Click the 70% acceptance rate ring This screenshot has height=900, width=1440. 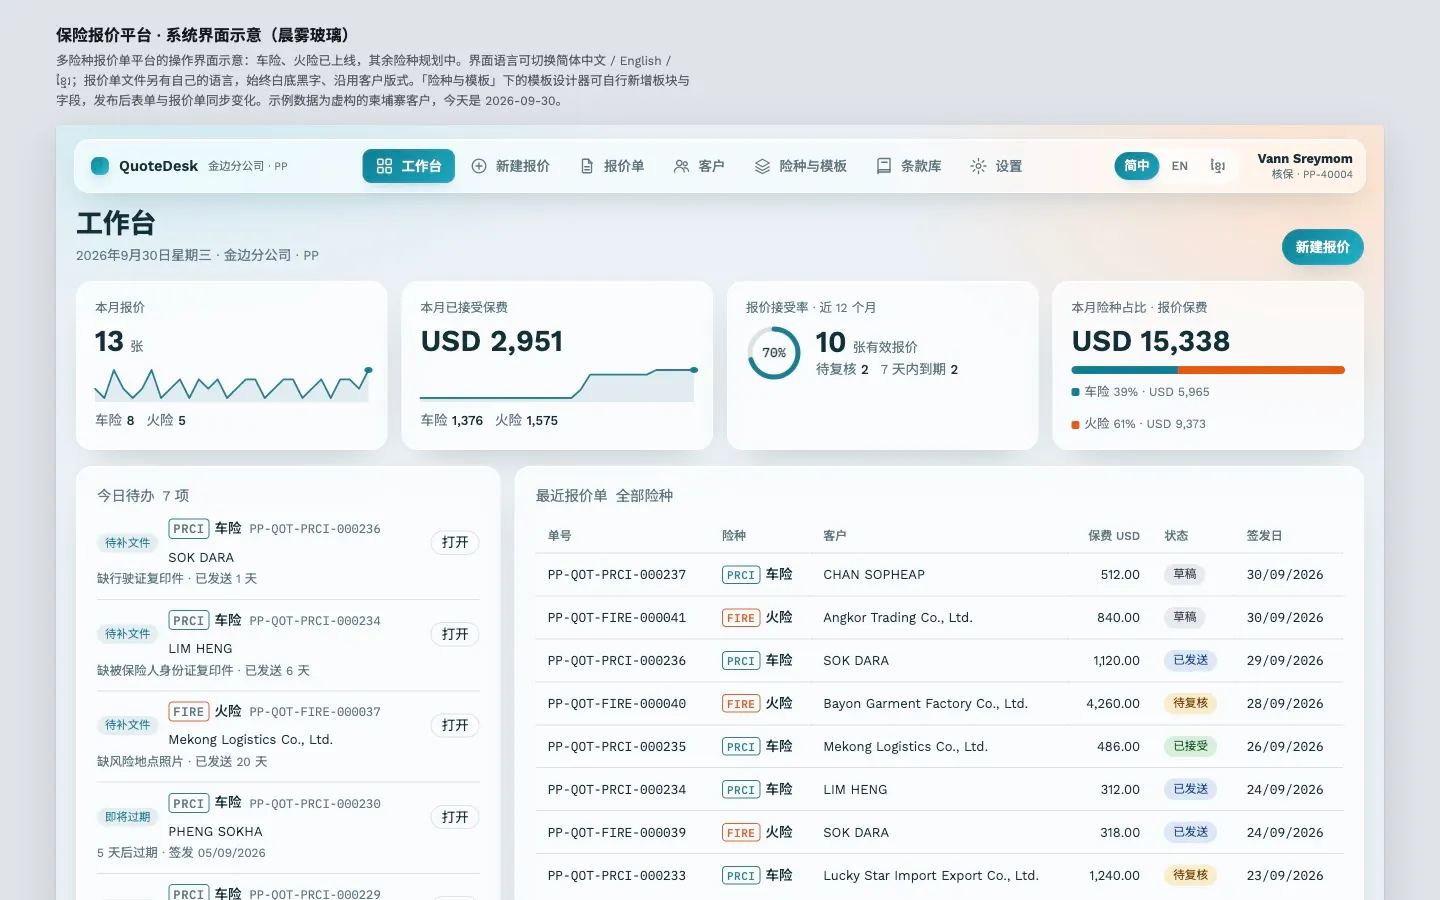tap(774, 353)
